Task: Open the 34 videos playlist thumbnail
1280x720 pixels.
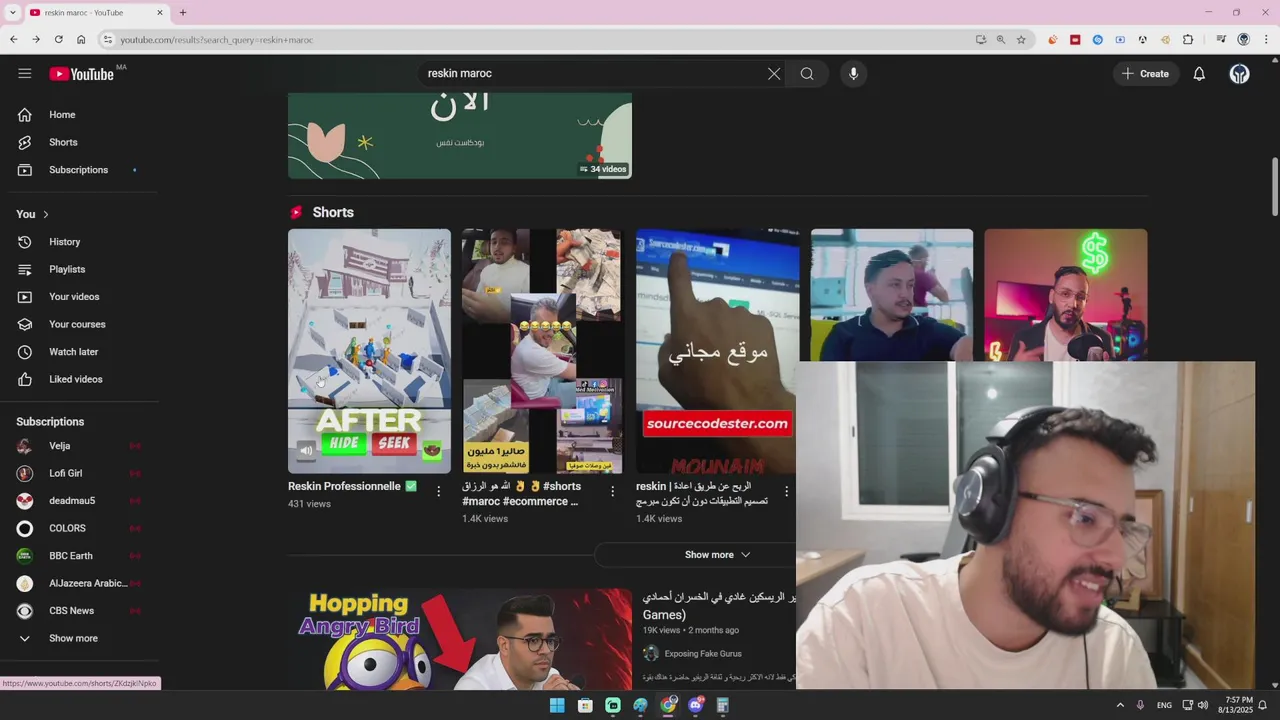Action: pyautogui.click(x=460, y=136)
